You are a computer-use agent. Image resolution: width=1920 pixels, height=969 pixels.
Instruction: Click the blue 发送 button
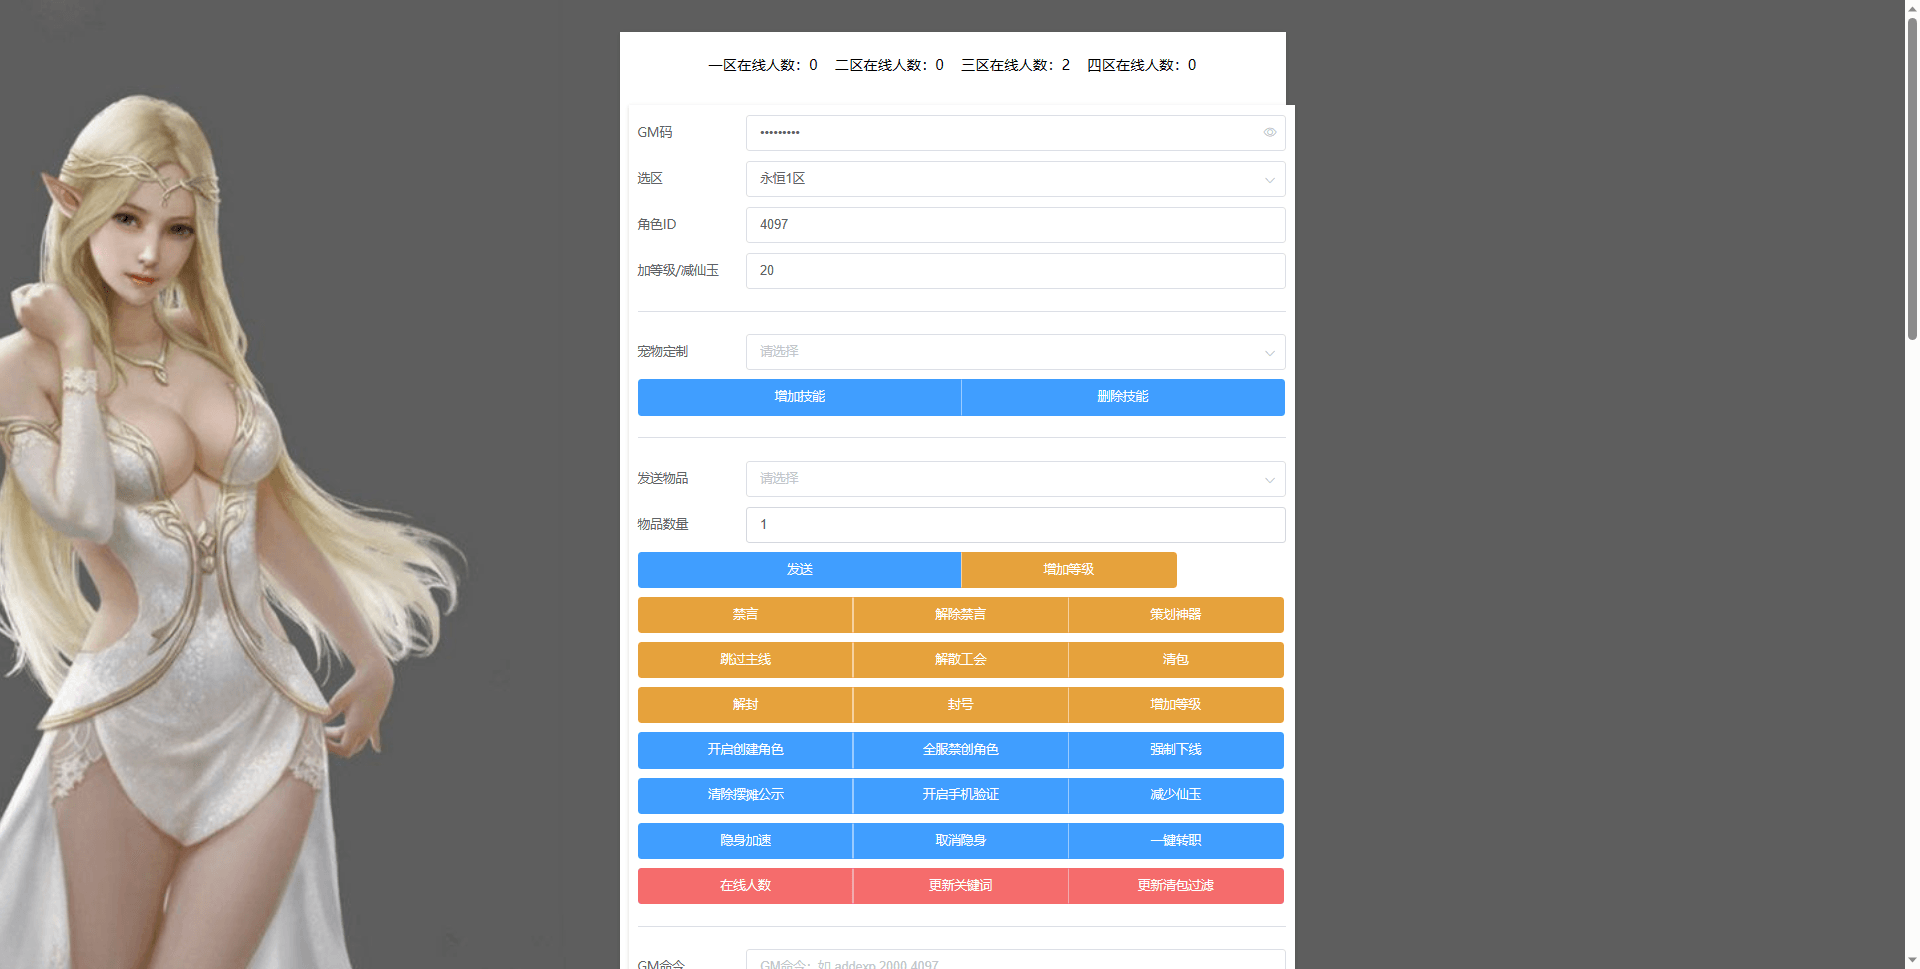(x=799, y=570)
